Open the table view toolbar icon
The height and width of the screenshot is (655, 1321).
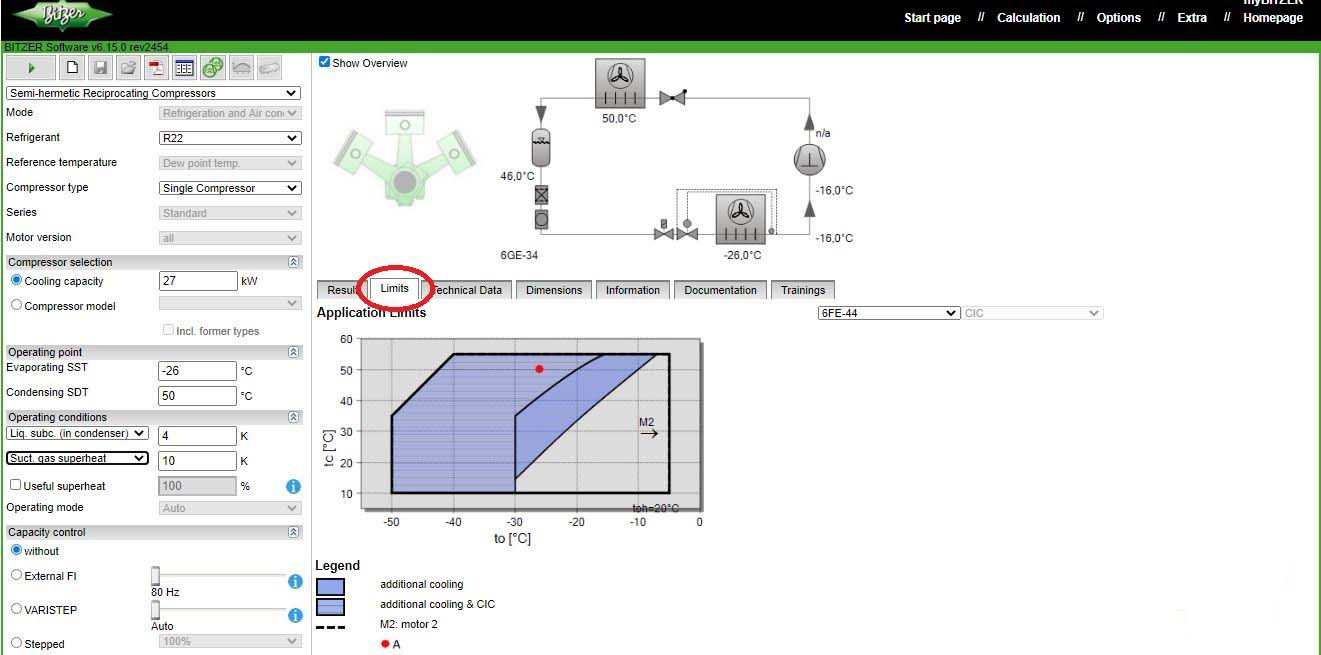coord(184,68)
